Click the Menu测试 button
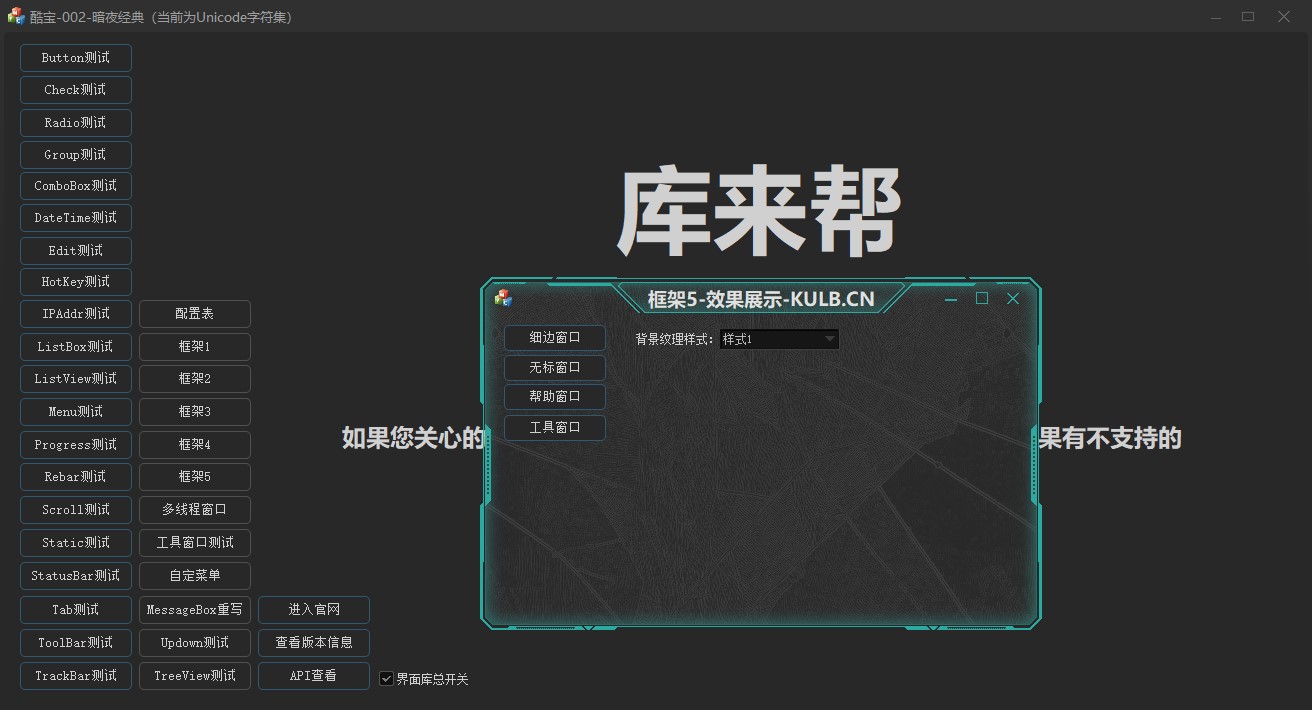The height and width of the screenshot is (710, 1312). pyautogui.click(x=76, y=412)
